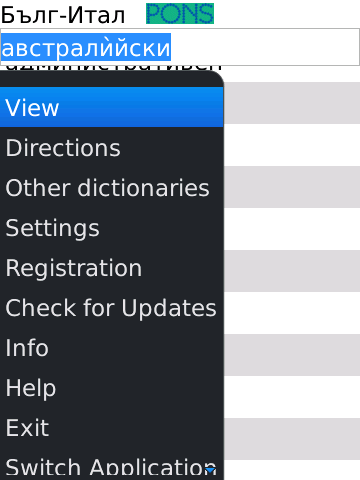Open Settings from the menu
The image size is (360, 480).
click(x=112, y=228)
